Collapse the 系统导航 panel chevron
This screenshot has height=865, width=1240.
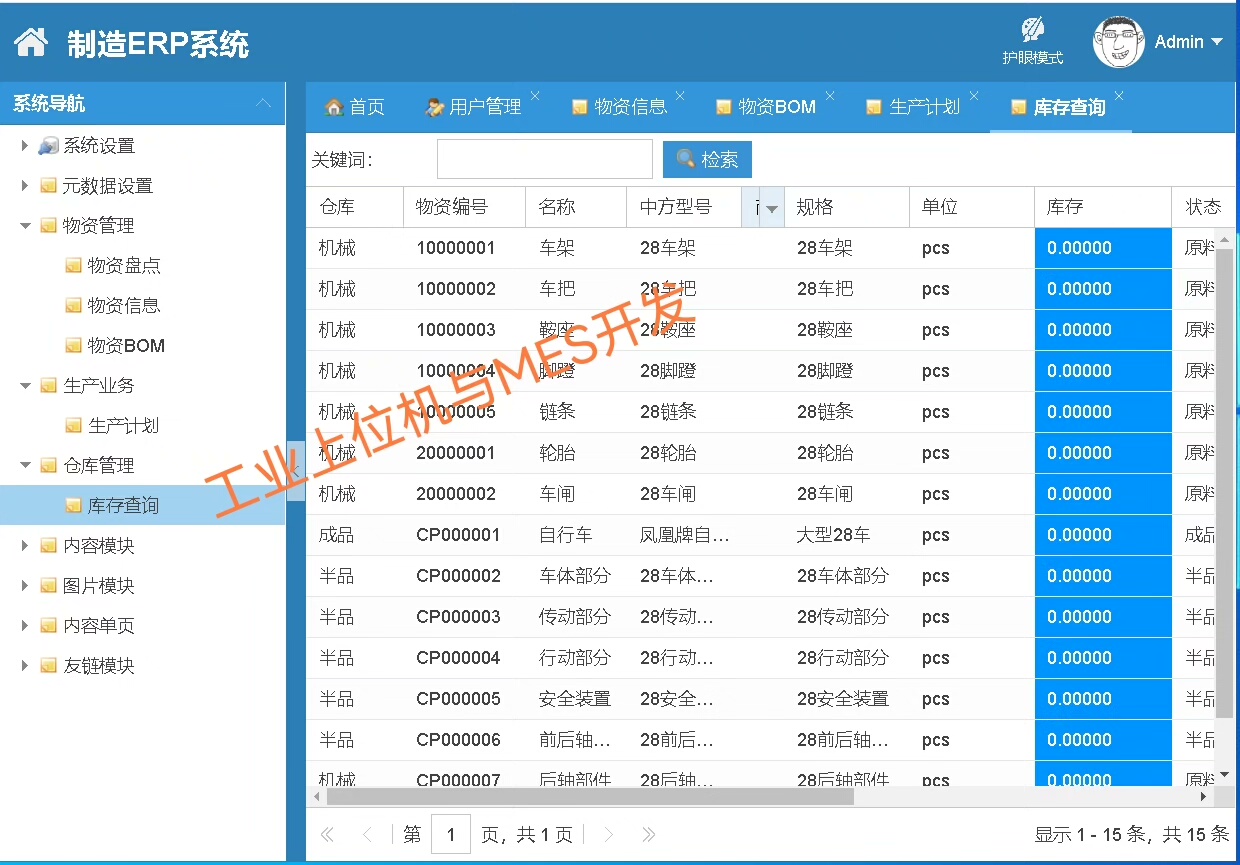click(x=264, y=103)
